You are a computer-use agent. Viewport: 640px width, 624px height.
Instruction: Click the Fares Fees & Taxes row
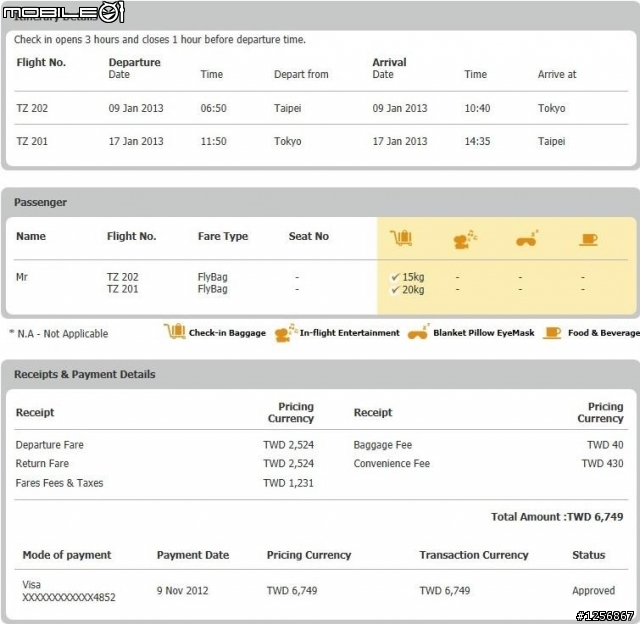coord(164,483)
